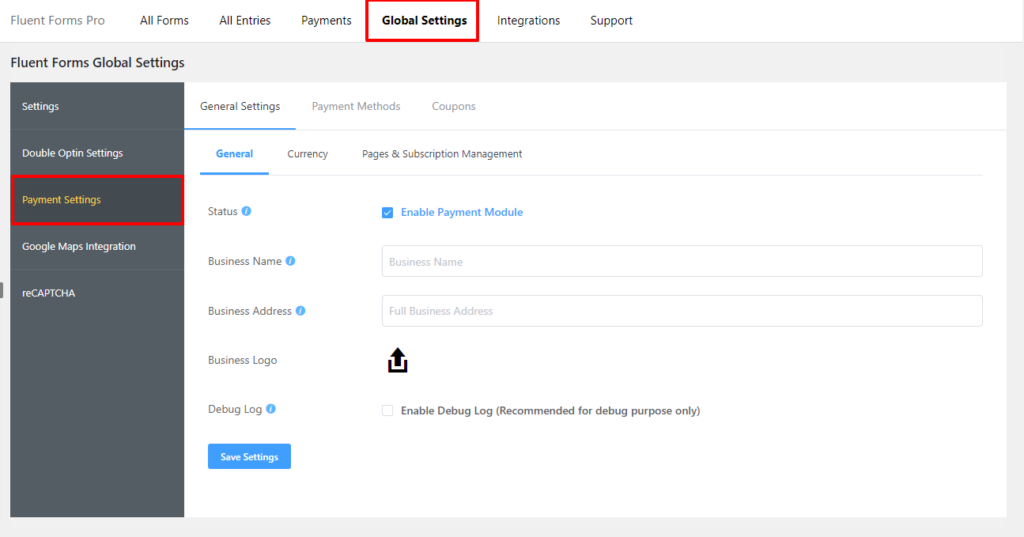Click the info icon next to Business Name
Viewport: 1024px width, 537px height.
(291, 261)
